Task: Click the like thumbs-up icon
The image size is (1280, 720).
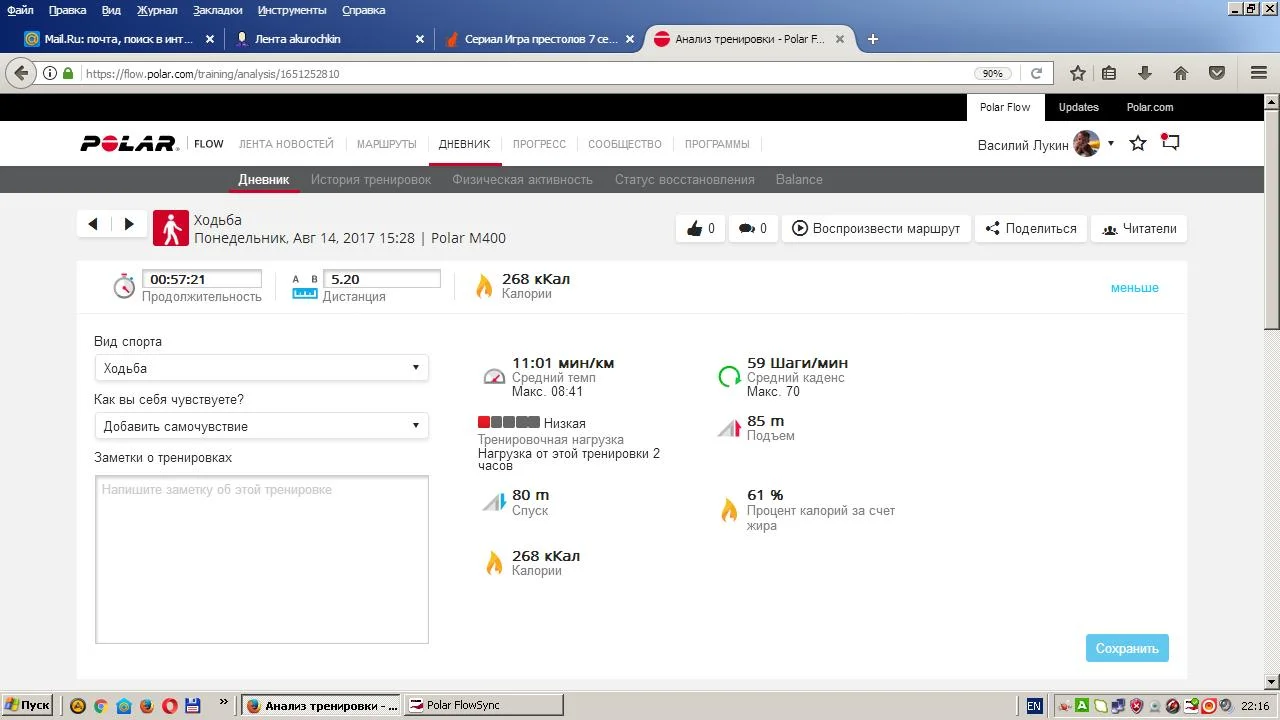Action: [695, 229]
